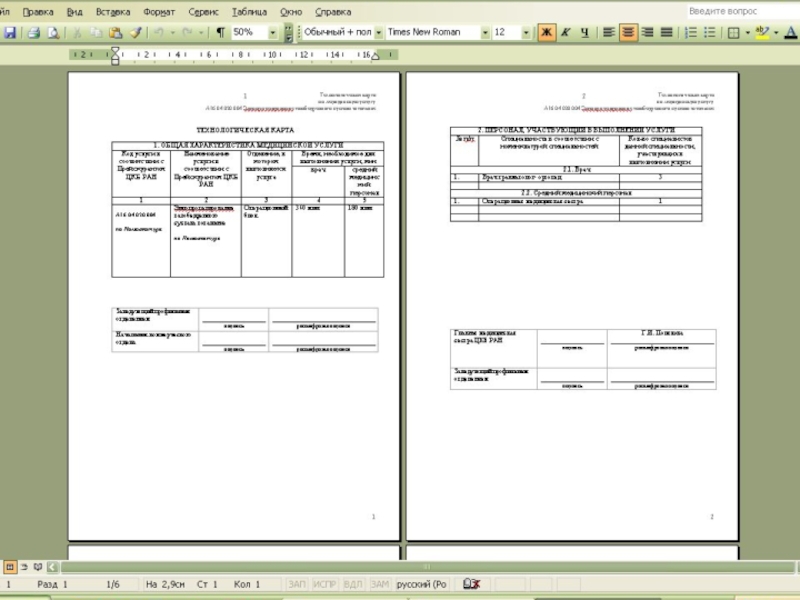Switch to Print Layout view button

click(10, 567)
